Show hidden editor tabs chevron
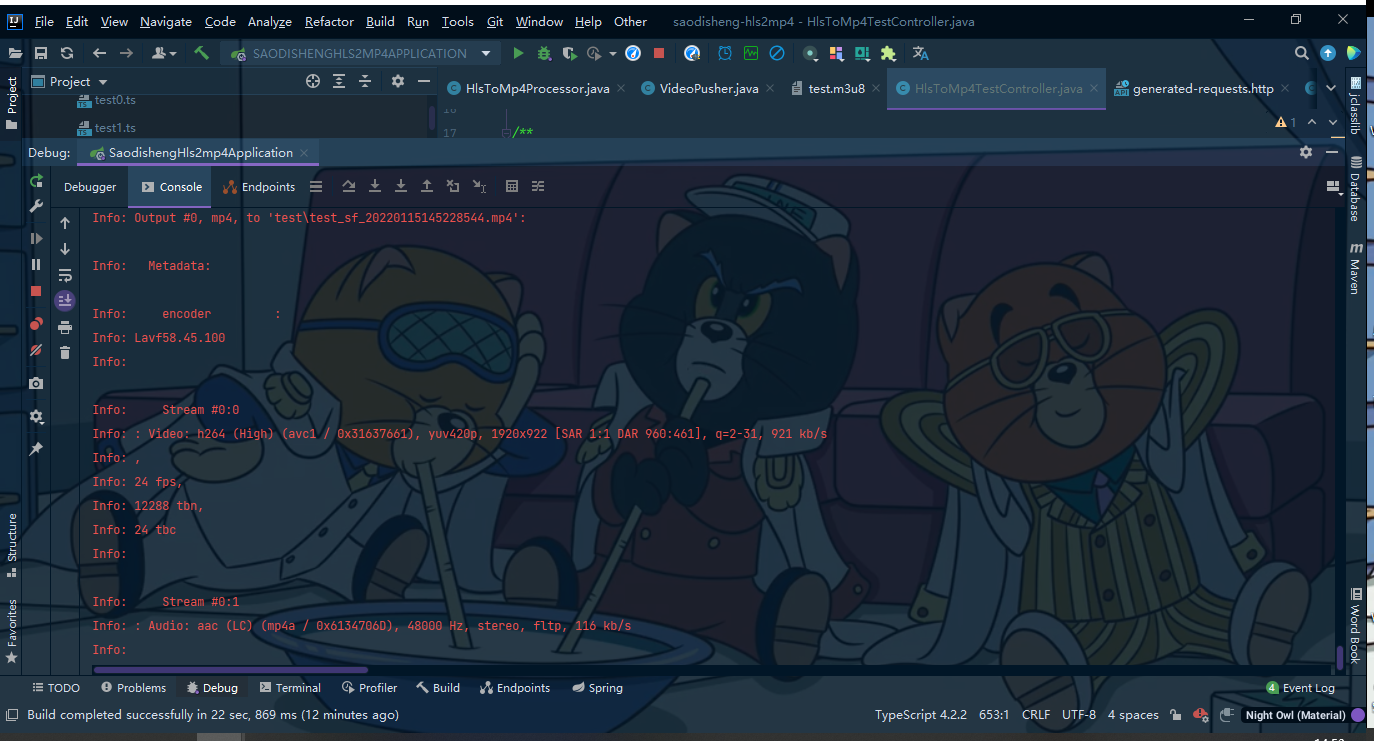 (x=1331, y=88)
